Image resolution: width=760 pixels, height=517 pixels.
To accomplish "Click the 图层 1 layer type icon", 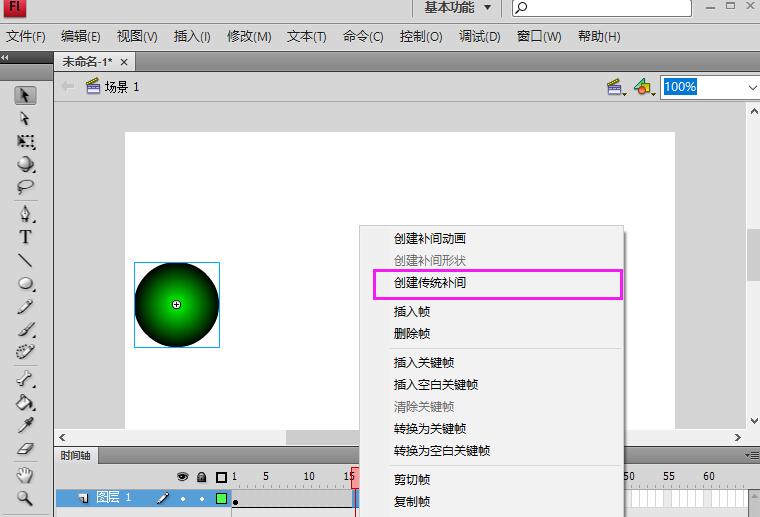I will [83, 498].
